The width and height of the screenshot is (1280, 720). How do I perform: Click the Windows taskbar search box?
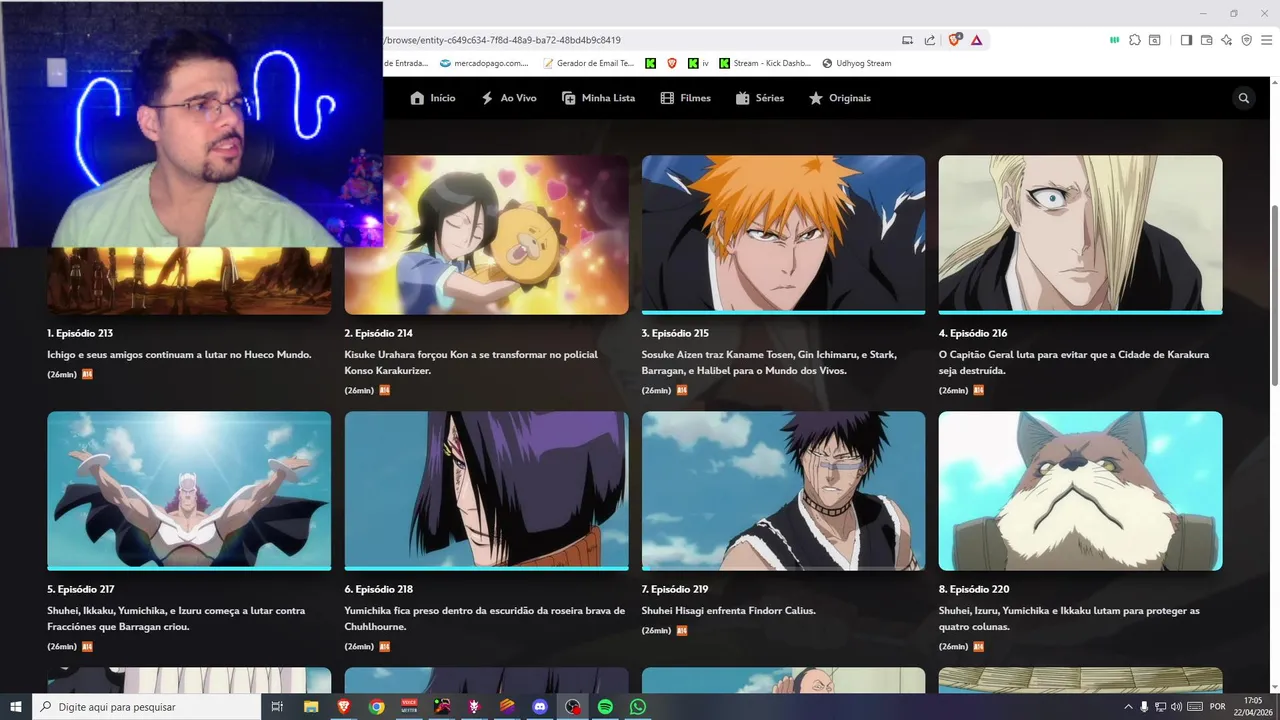[146, 707]
